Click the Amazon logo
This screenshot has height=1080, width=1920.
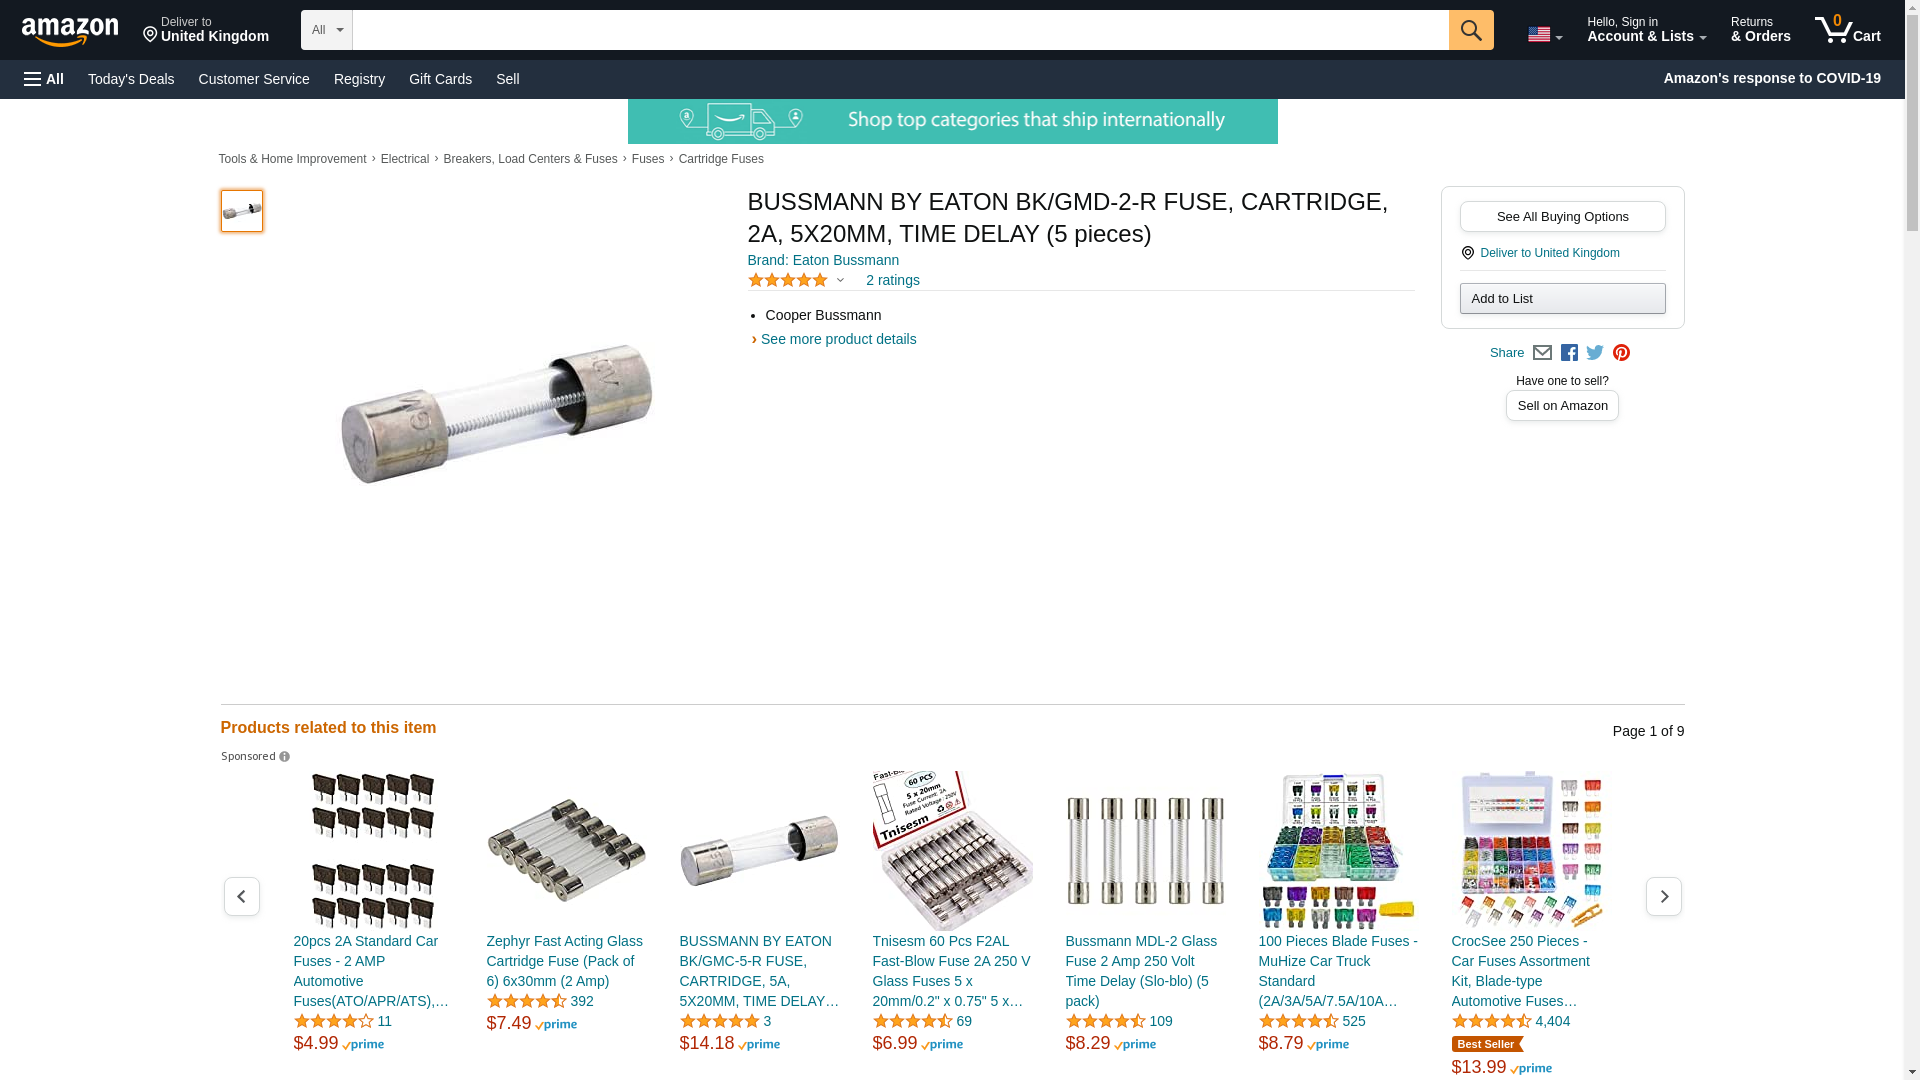tap(70, 31)
